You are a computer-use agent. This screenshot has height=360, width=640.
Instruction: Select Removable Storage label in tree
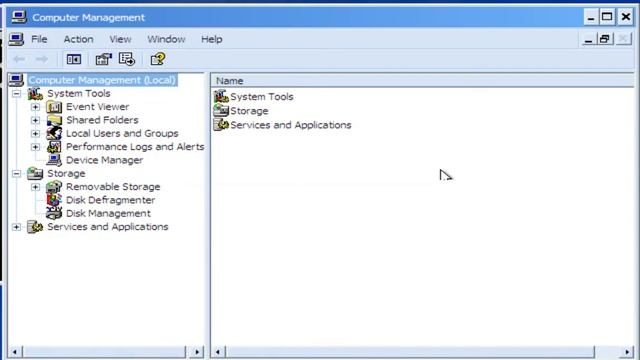coord(113,187)
